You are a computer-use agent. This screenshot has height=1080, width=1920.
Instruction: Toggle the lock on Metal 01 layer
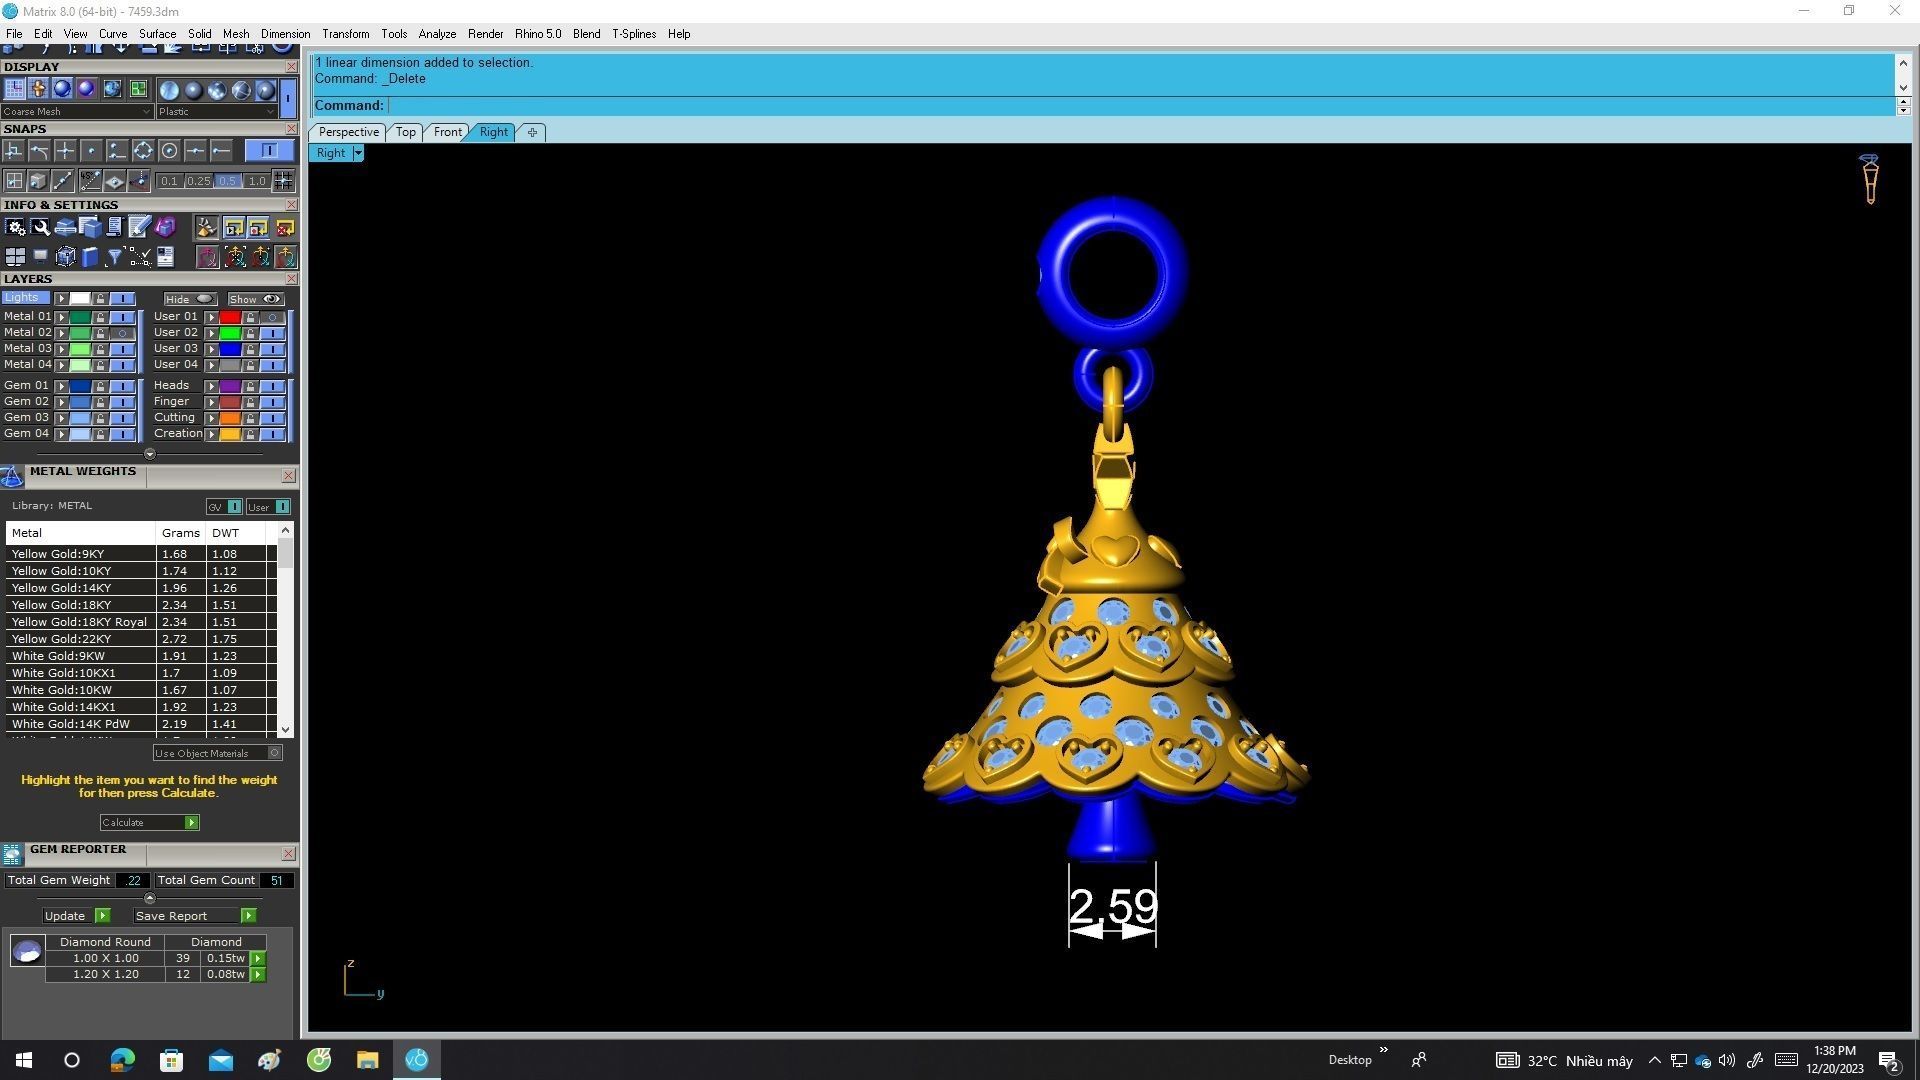(x=100, y=317)
